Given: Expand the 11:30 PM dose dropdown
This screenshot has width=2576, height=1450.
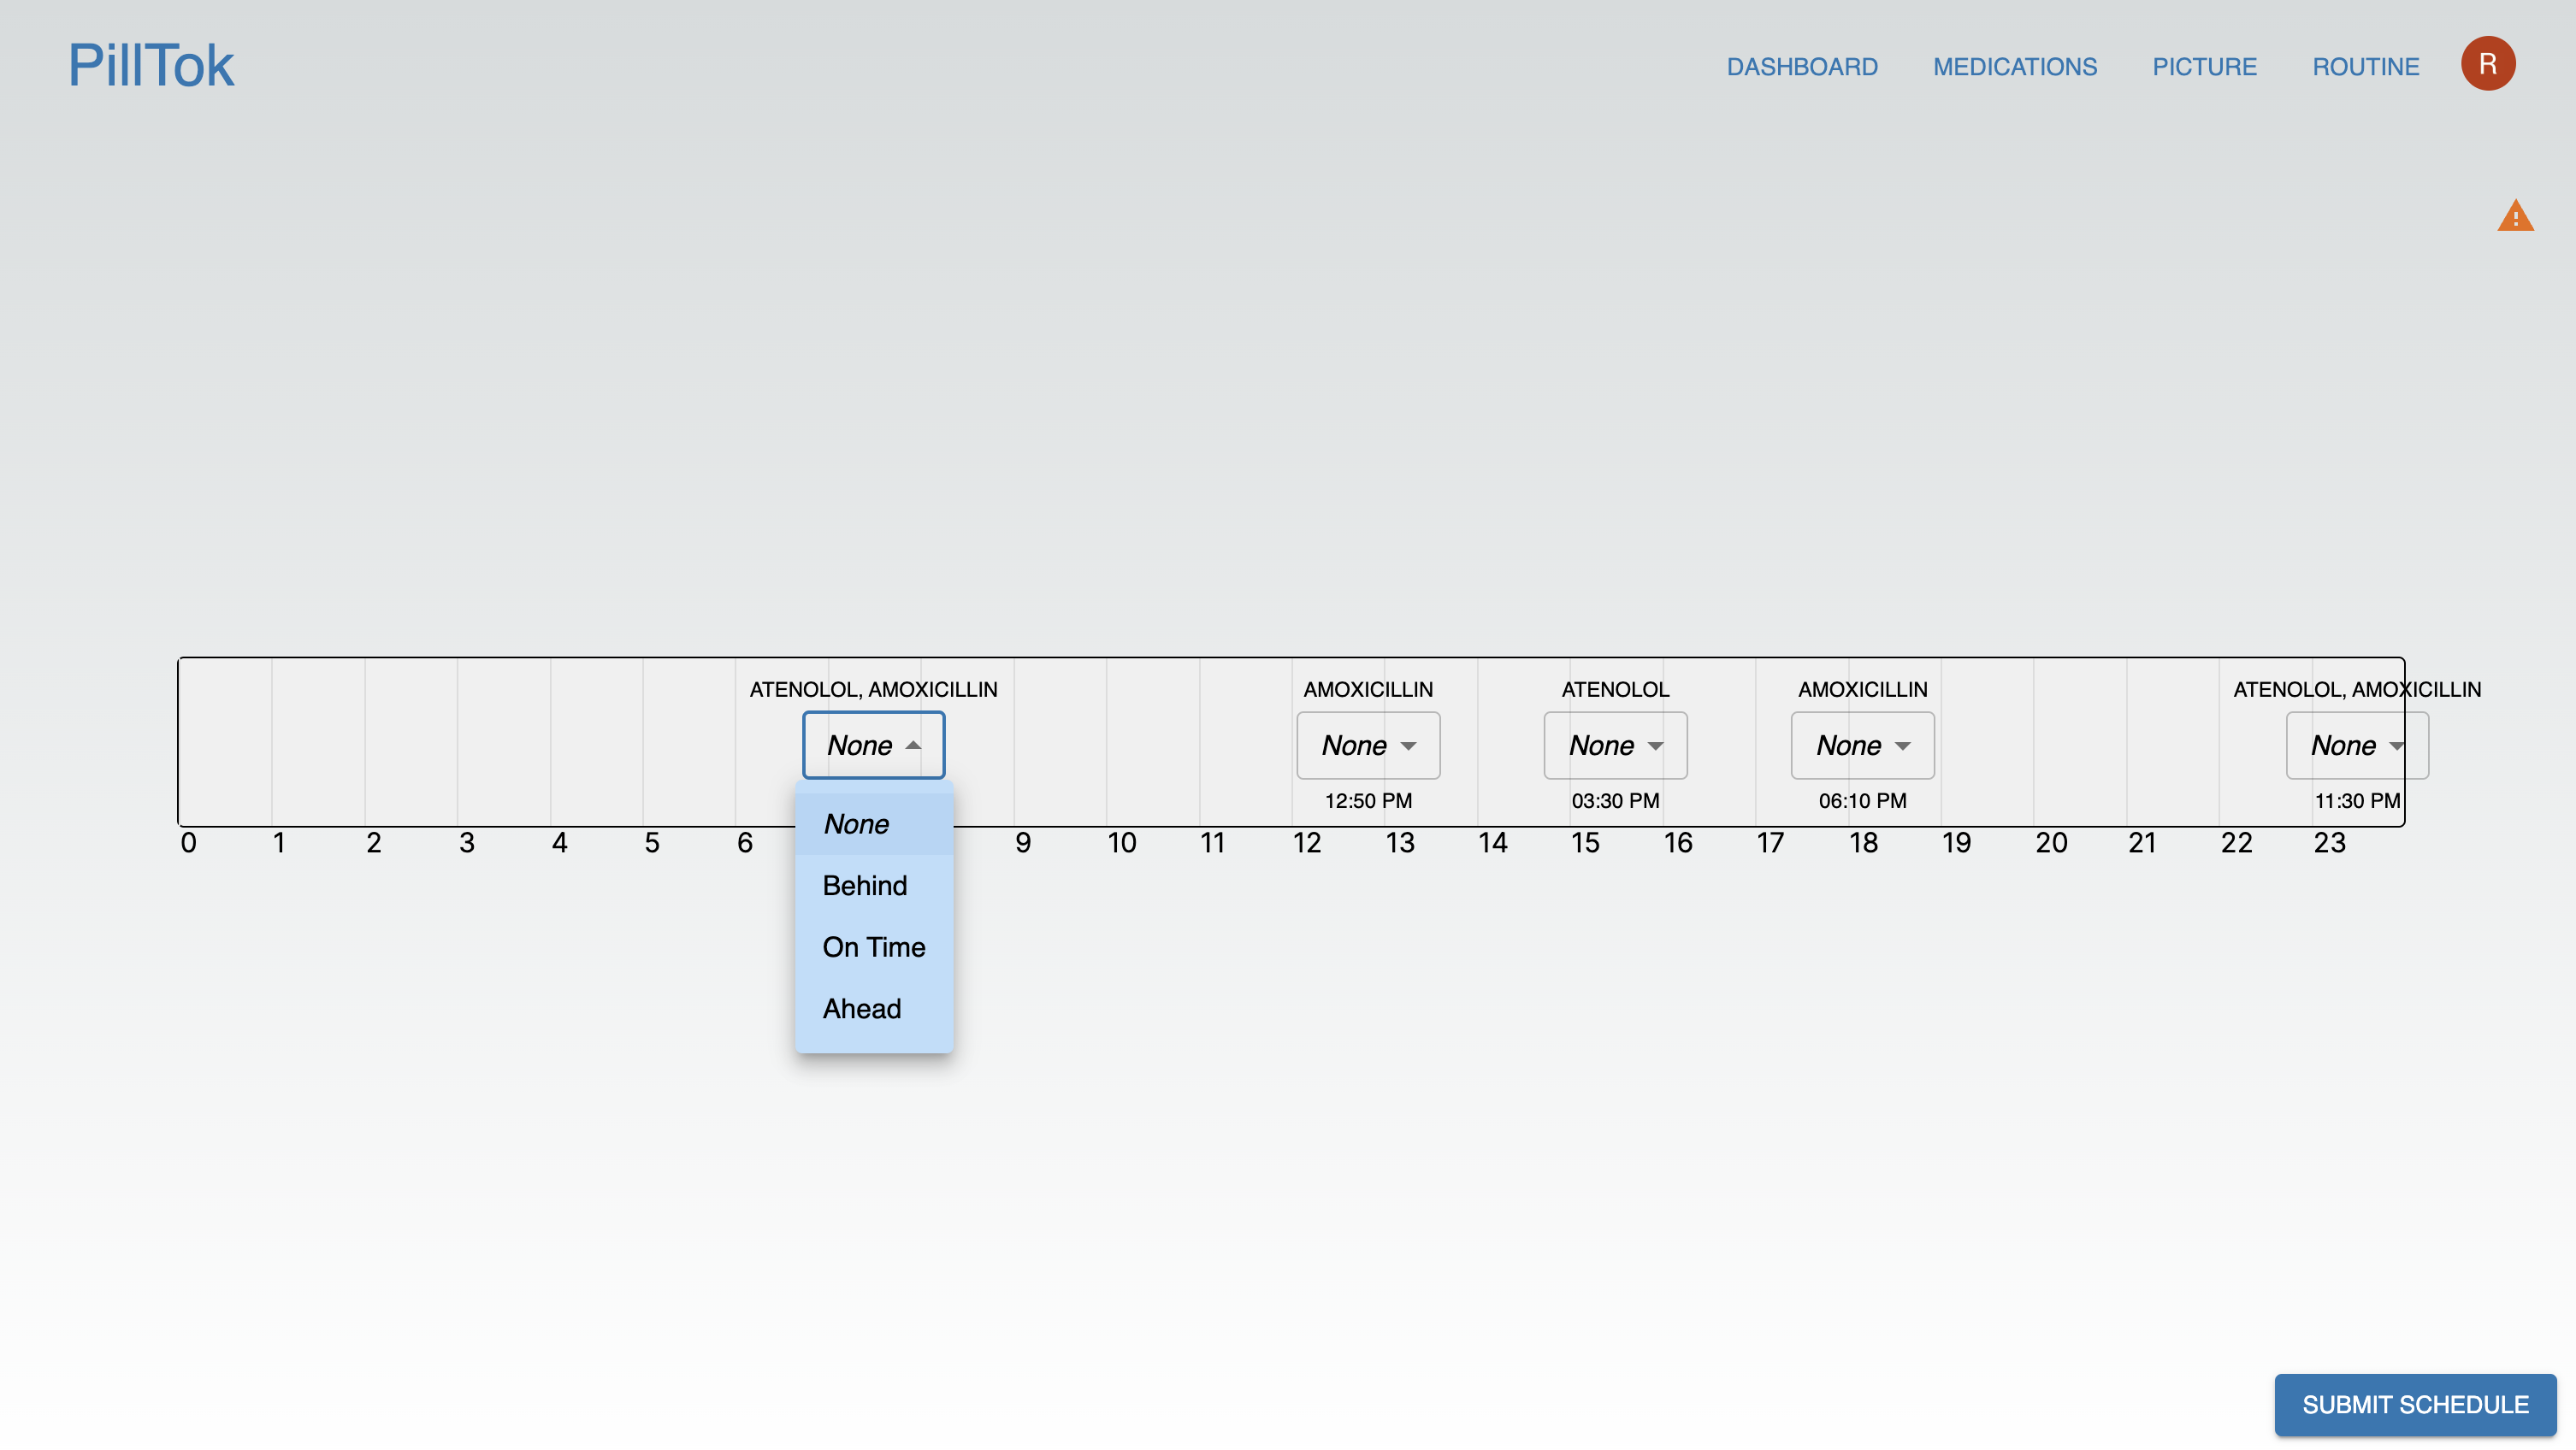Looking at the screenshot, I should coord(2355,745).
